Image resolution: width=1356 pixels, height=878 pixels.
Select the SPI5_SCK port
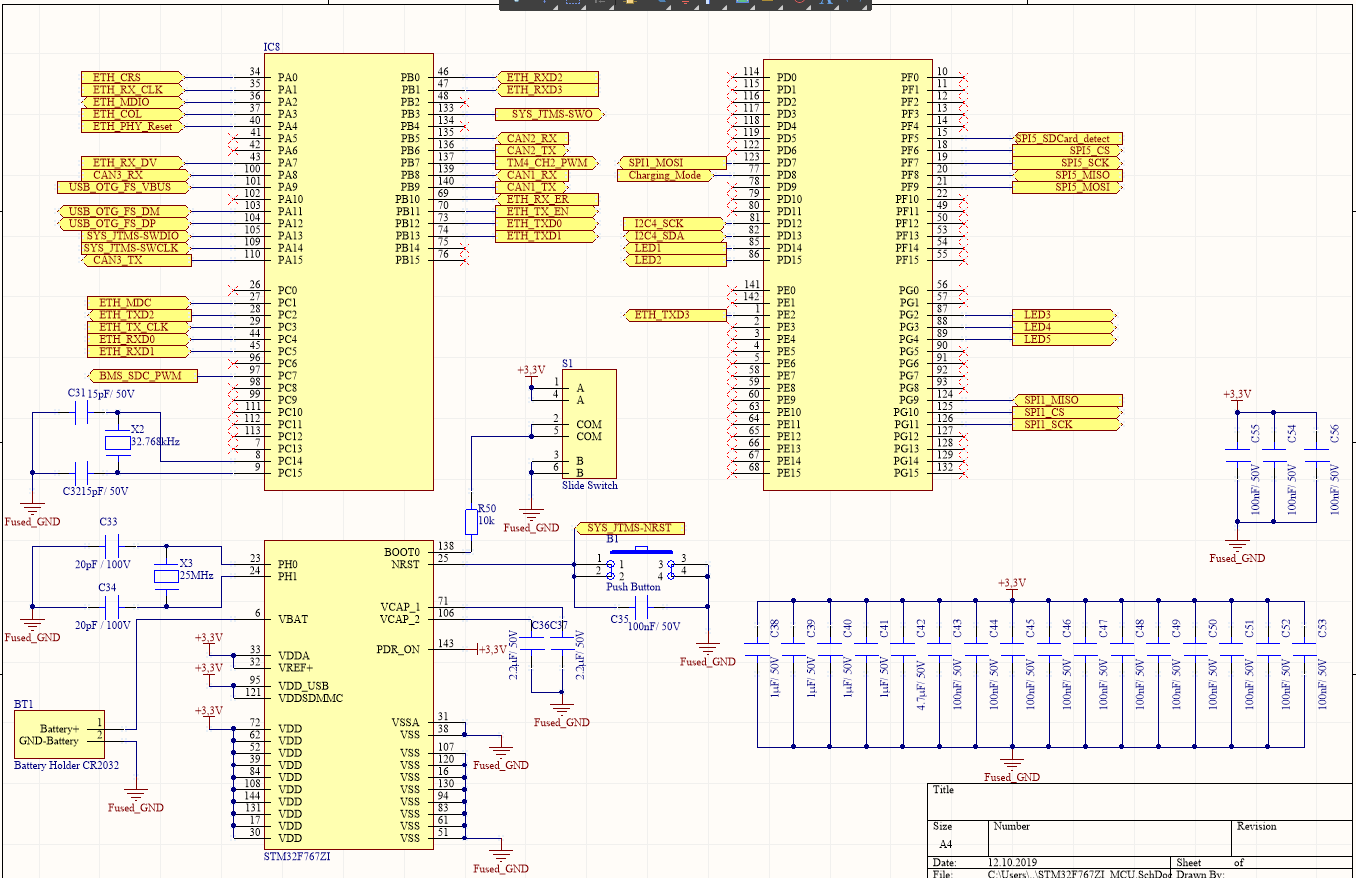1066,162
